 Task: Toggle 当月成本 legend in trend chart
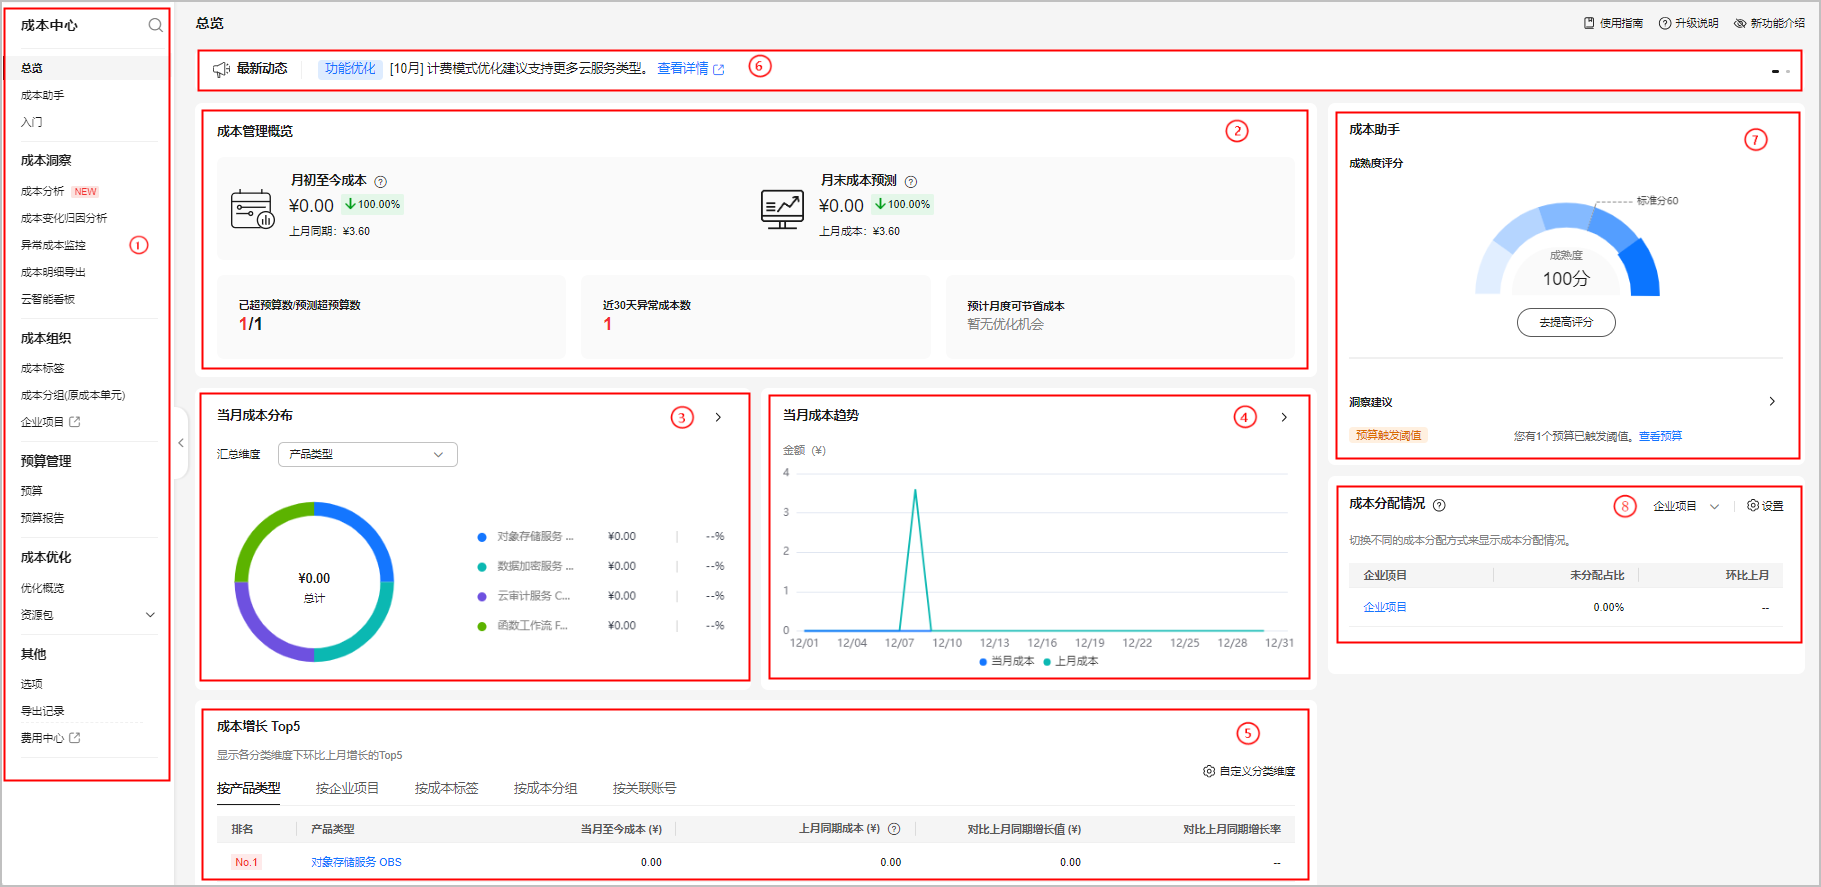click(1006, 661)
